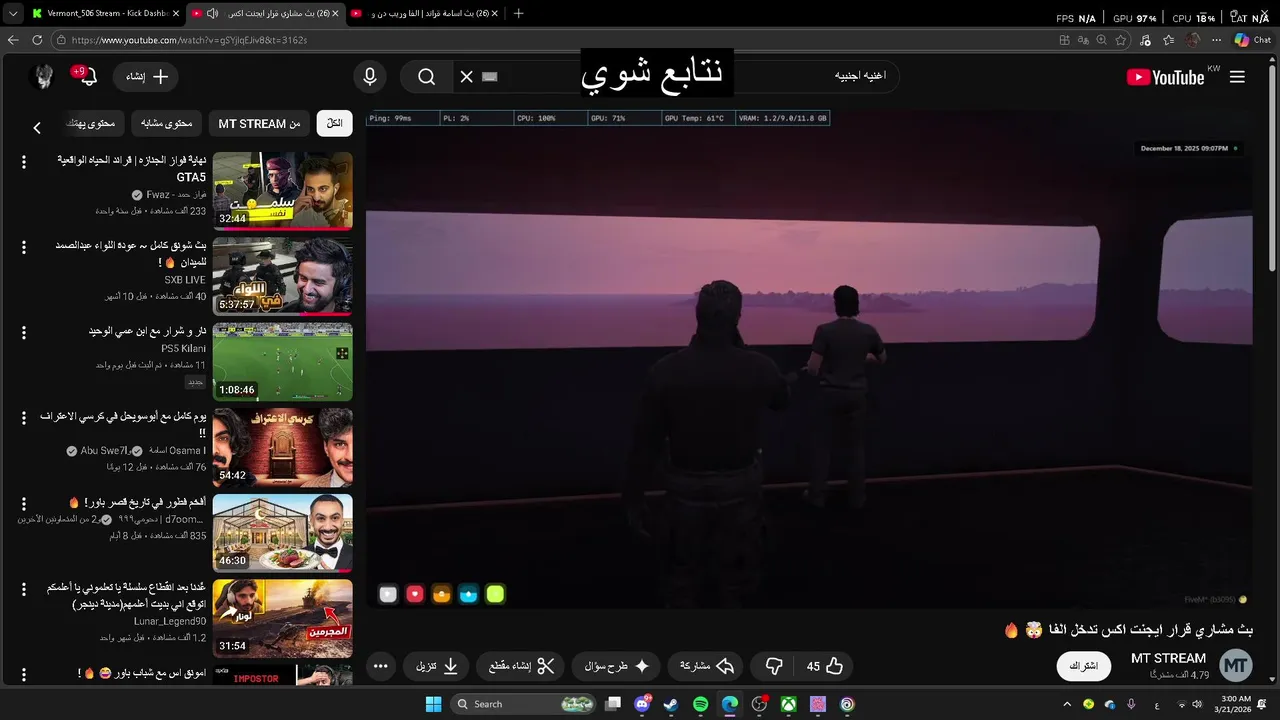The image size is (1280, 720).
Task: Run search with the magnifier icon
Action: pyautogui.click(x=427, y=77)
